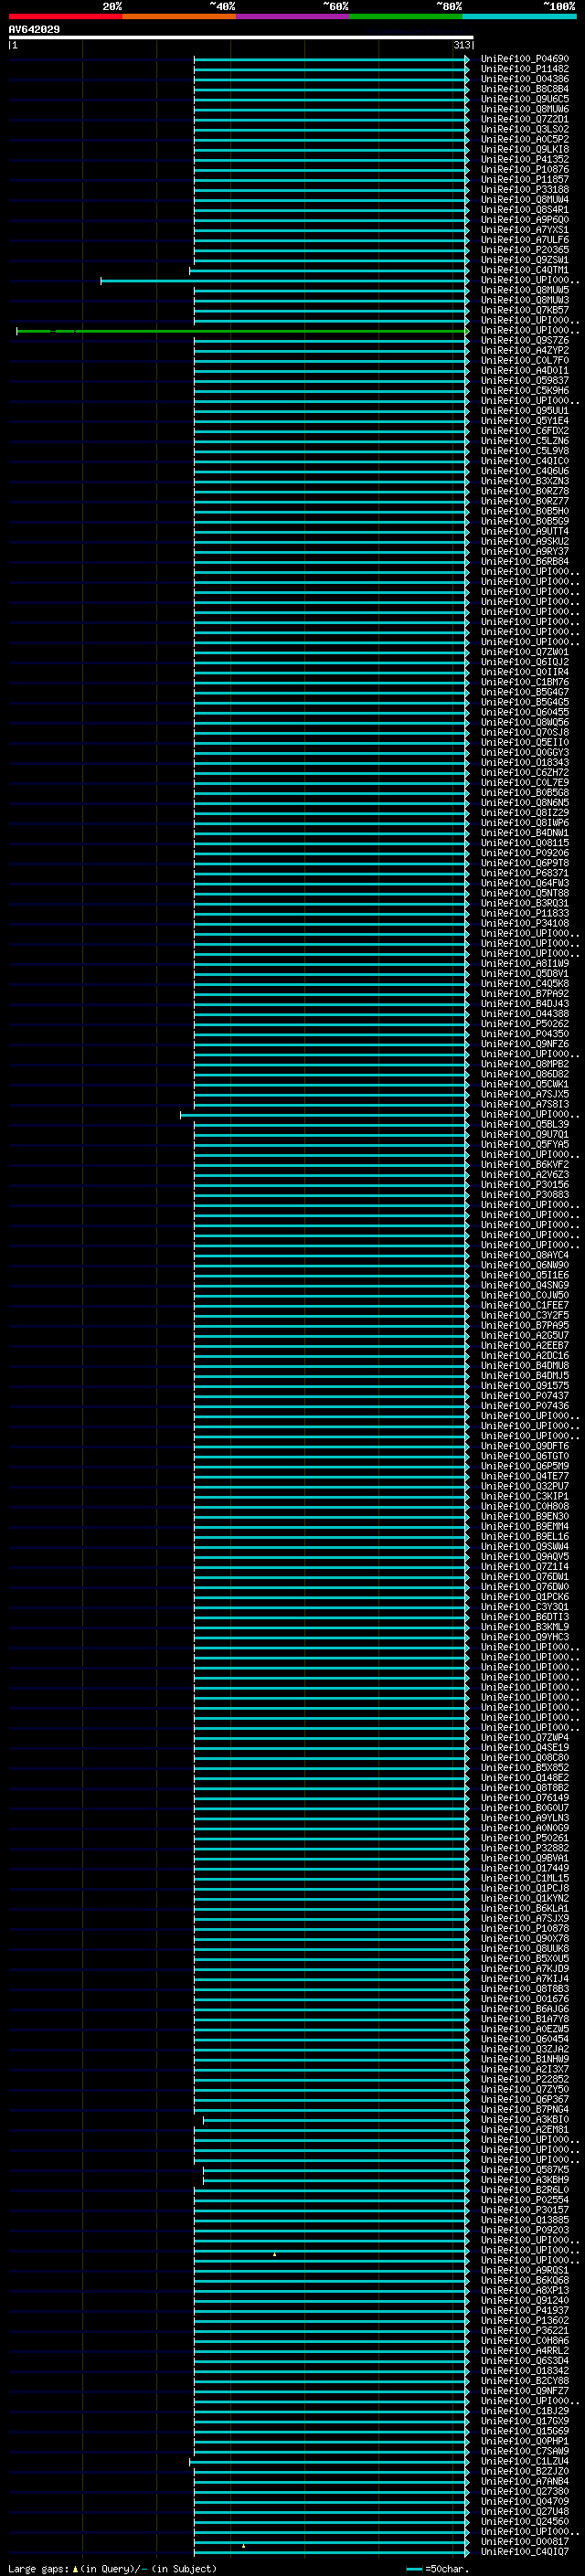
Task: Open the UniRef100_P30883 entry
Action: point(524,1194)
